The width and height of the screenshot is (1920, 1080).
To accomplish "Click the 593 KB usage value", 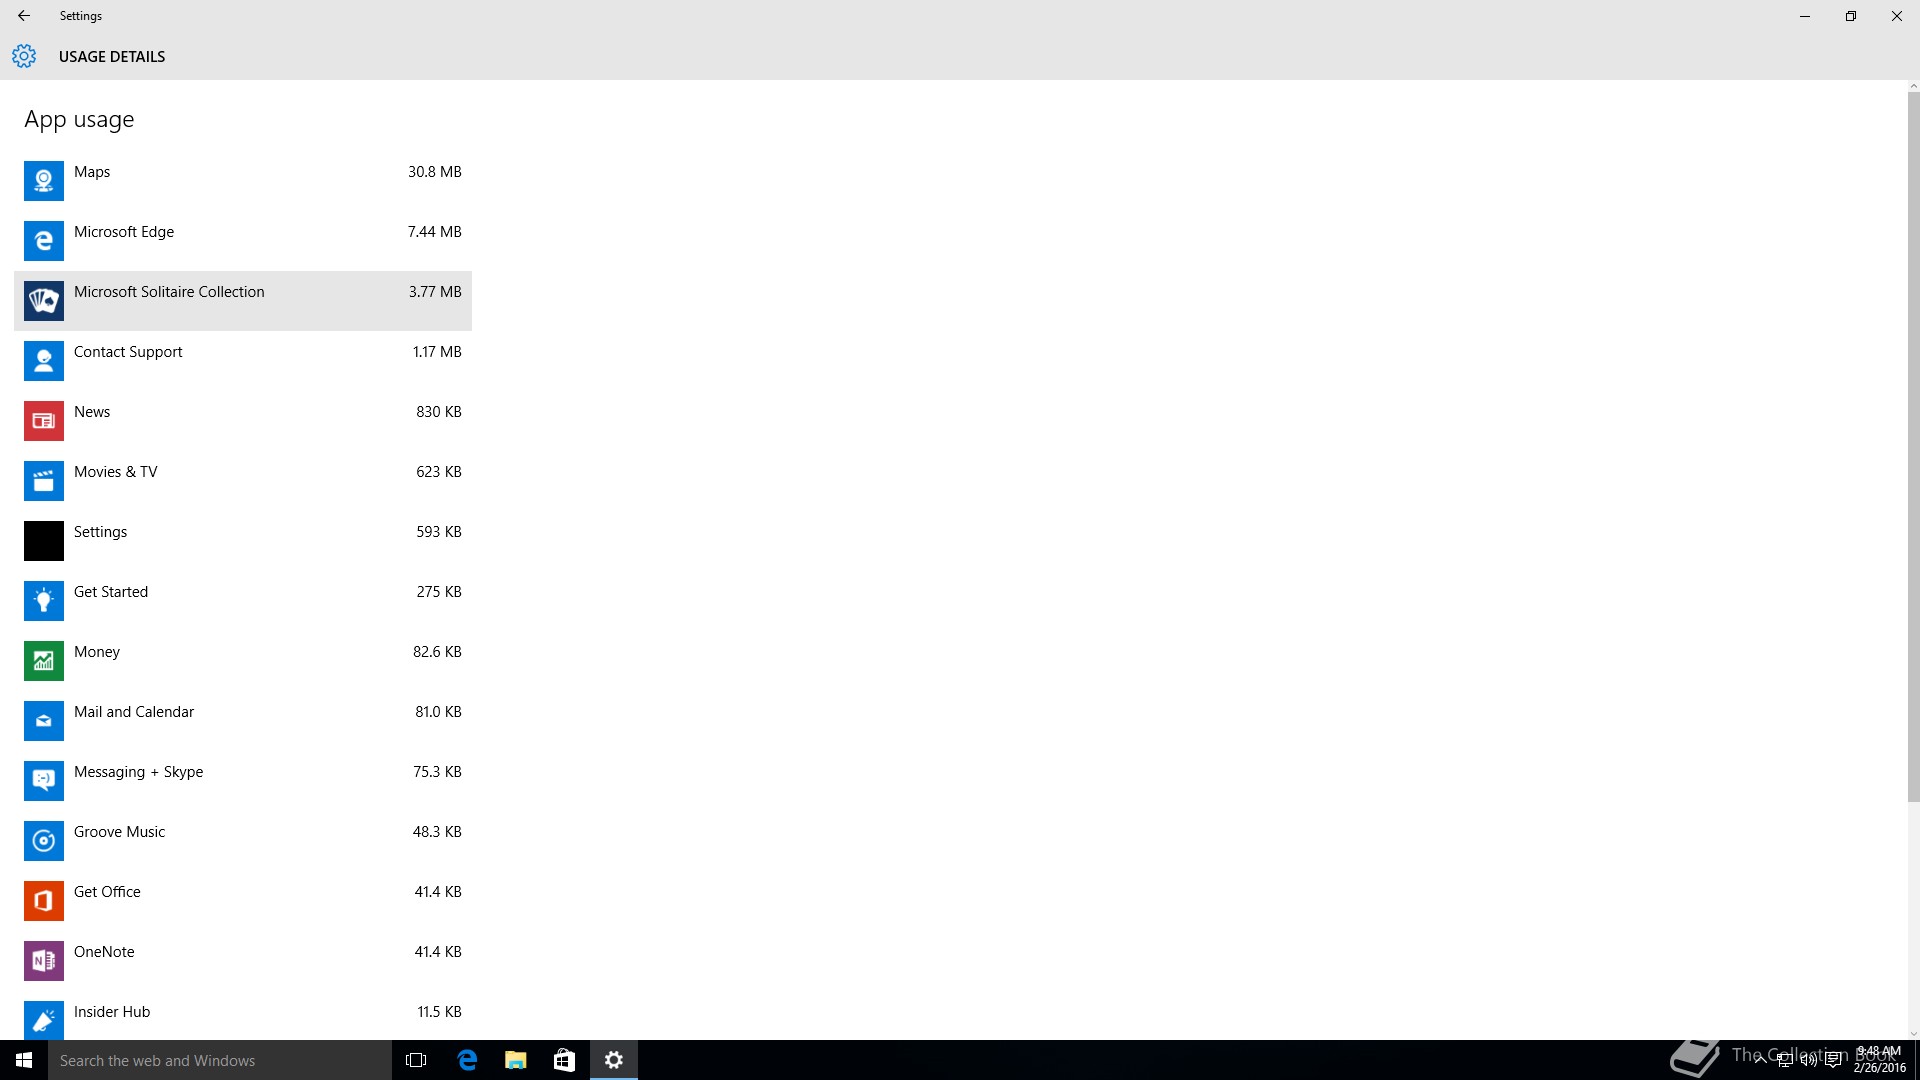I will point(439,532).
